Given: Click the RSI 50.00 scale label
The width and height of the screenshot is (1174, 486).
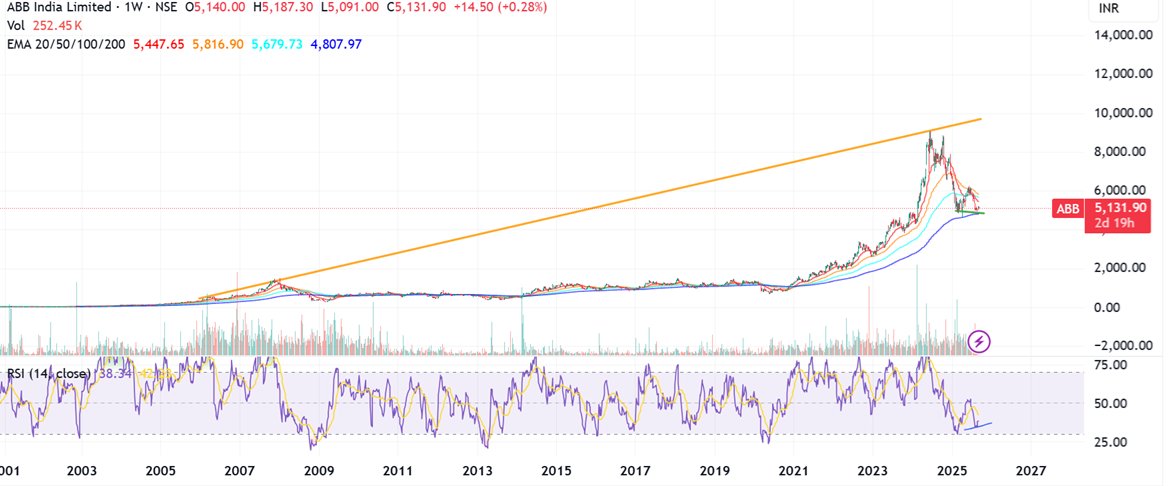Looking at the screenshot, I should pos(1109,404).
